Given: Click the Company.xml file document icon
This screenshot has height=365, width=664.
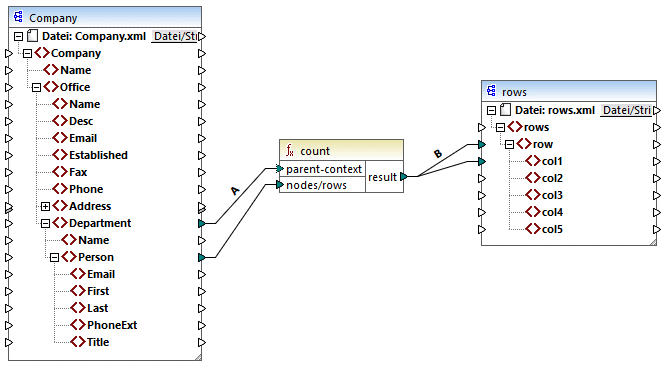Looking at the screenshot, I should 32,36.
